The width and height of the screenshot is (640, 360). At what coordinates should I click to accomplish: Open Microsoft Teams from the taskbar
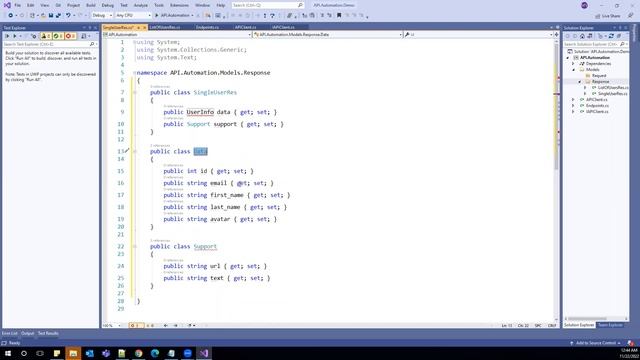pos(106,353)
